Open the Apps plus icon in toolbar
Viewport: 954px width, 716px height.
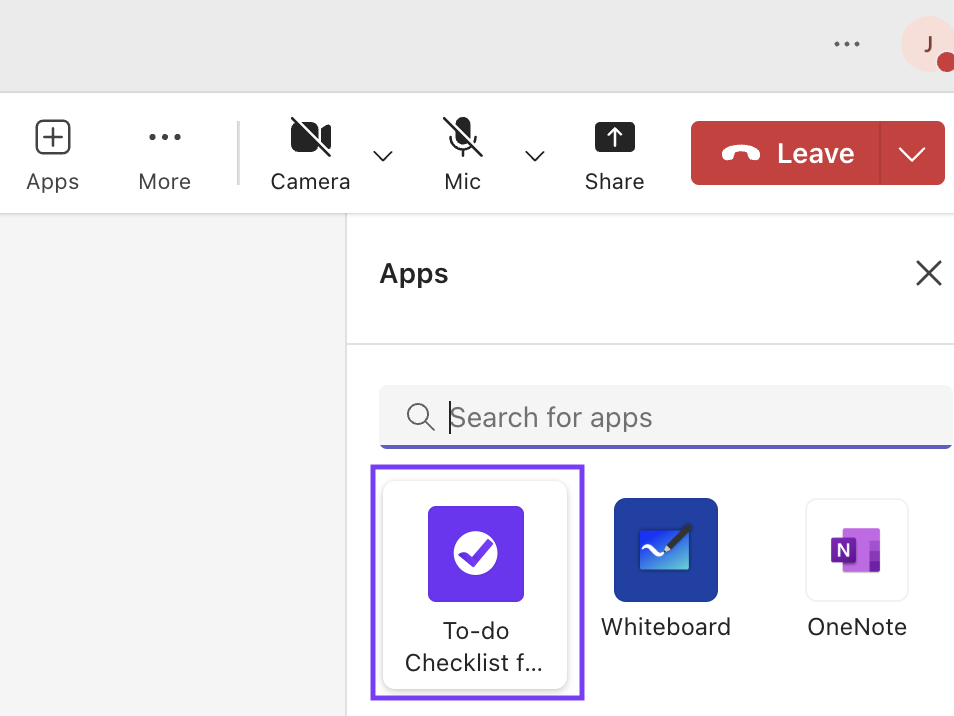[x=52, y=138]
